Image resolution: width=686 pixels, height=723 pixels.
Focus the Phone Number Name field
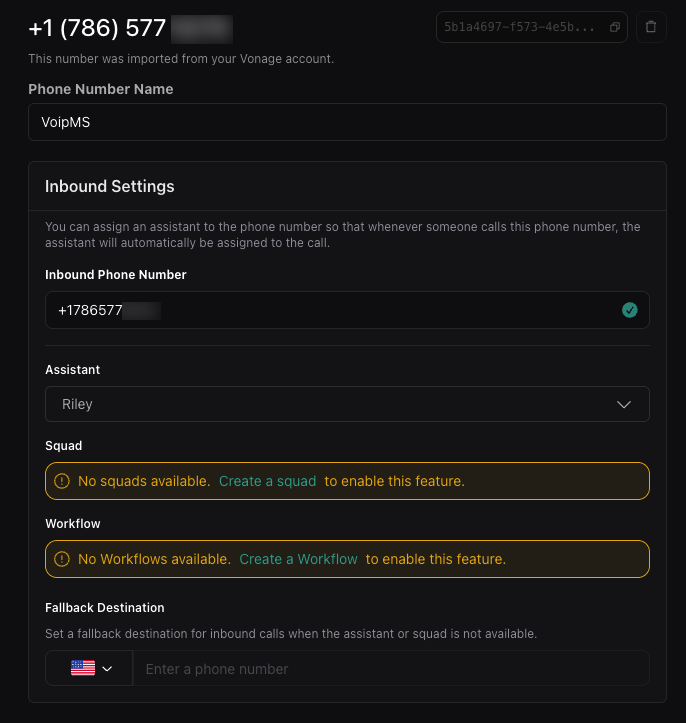coord(347,122)
